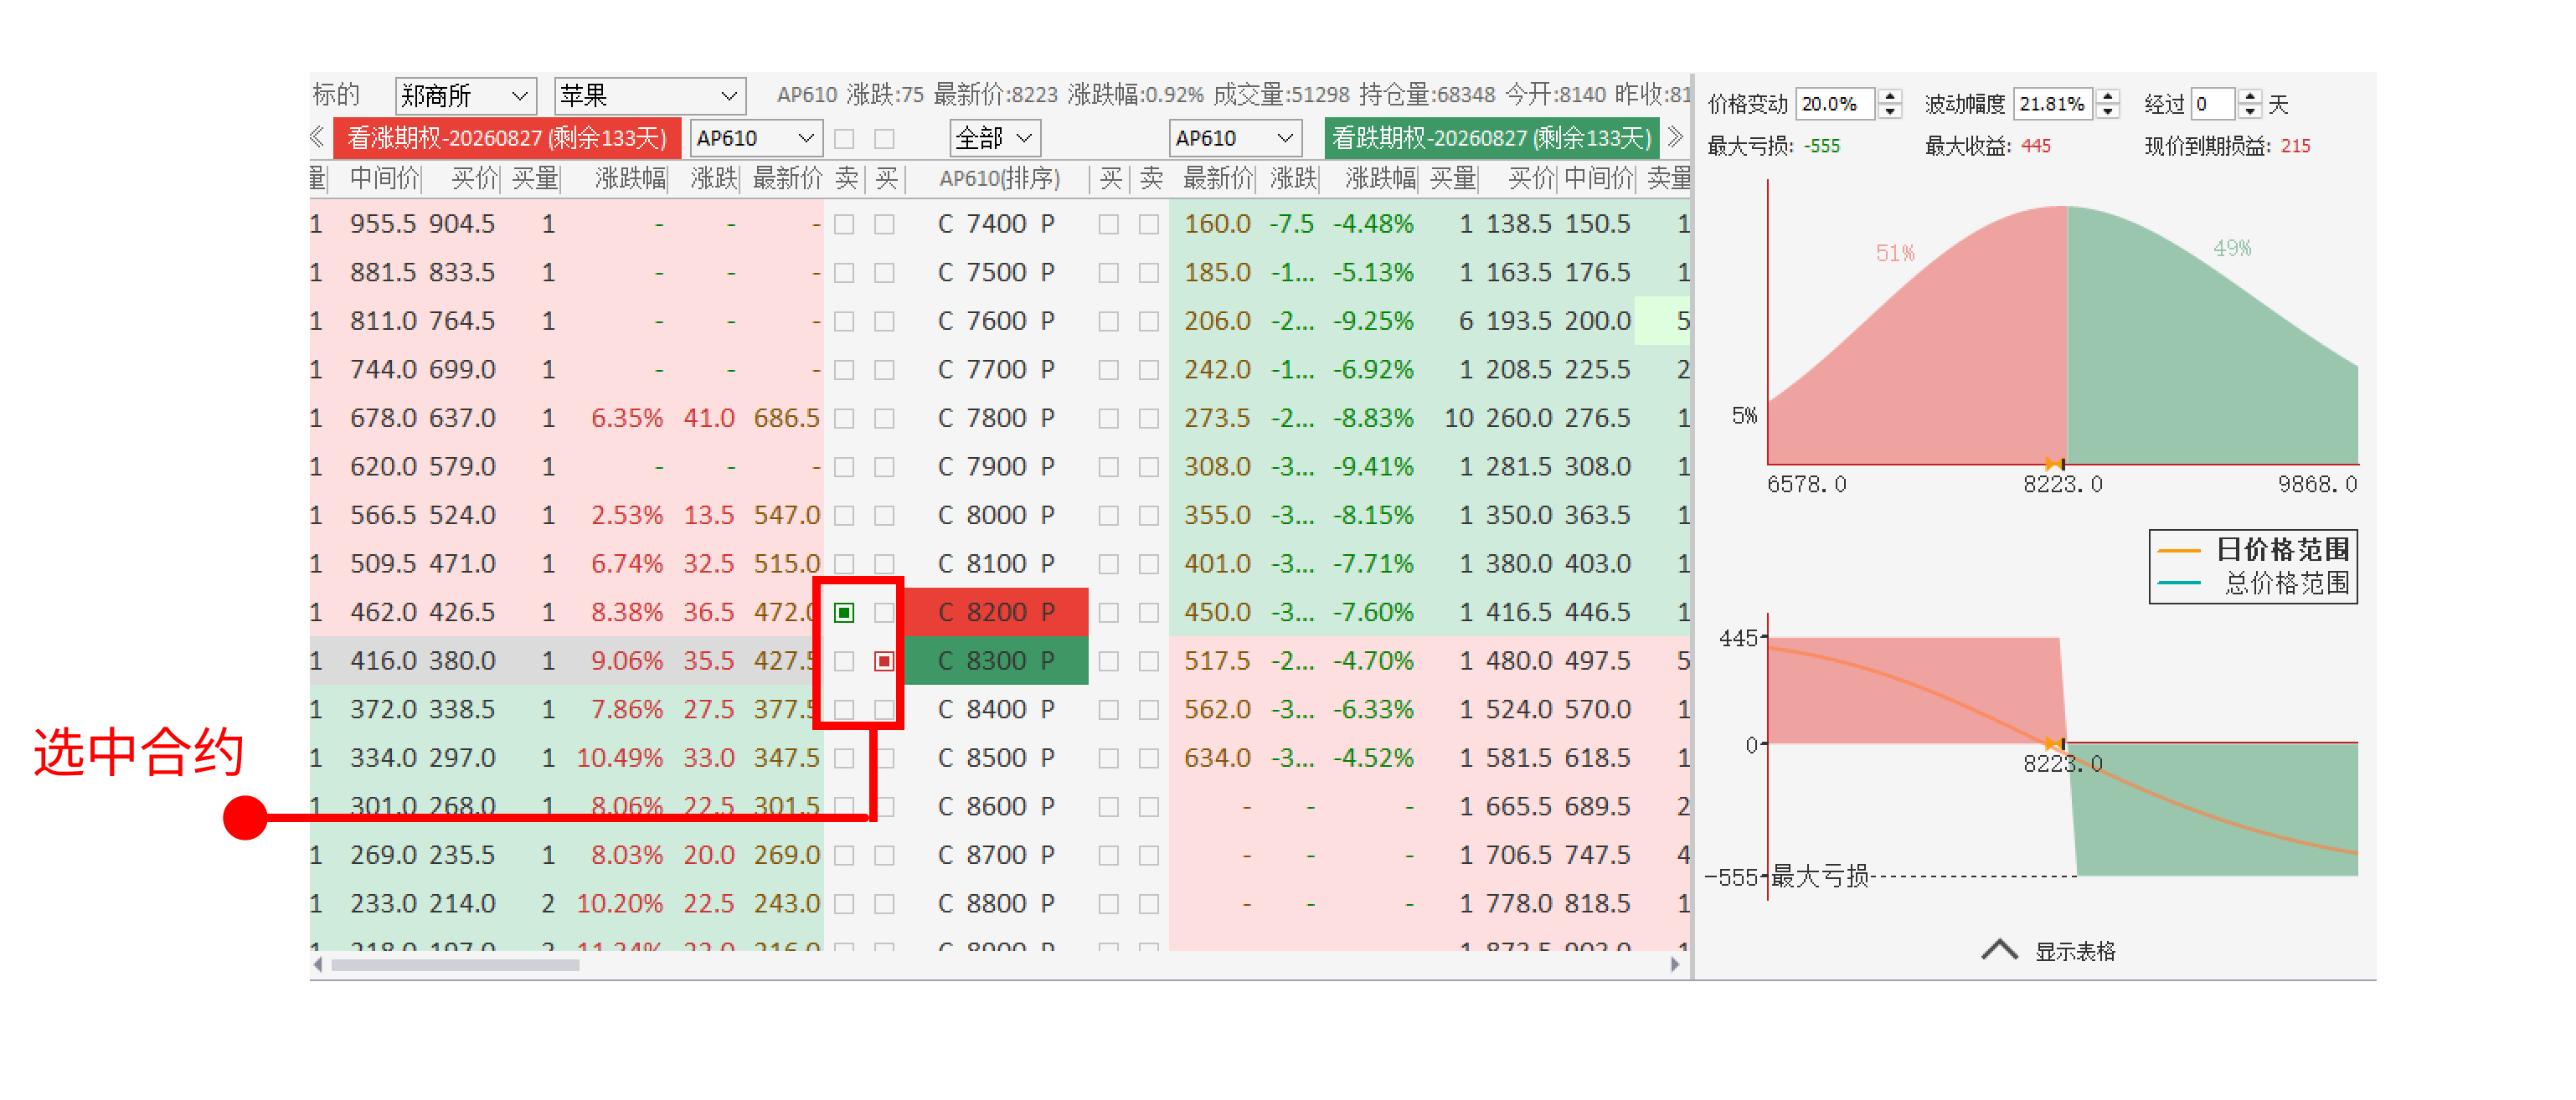Viewport: 2576px width, 1100px height.
Task: Increase 经过 days with its up arrow
Action: pos(2250,97)
